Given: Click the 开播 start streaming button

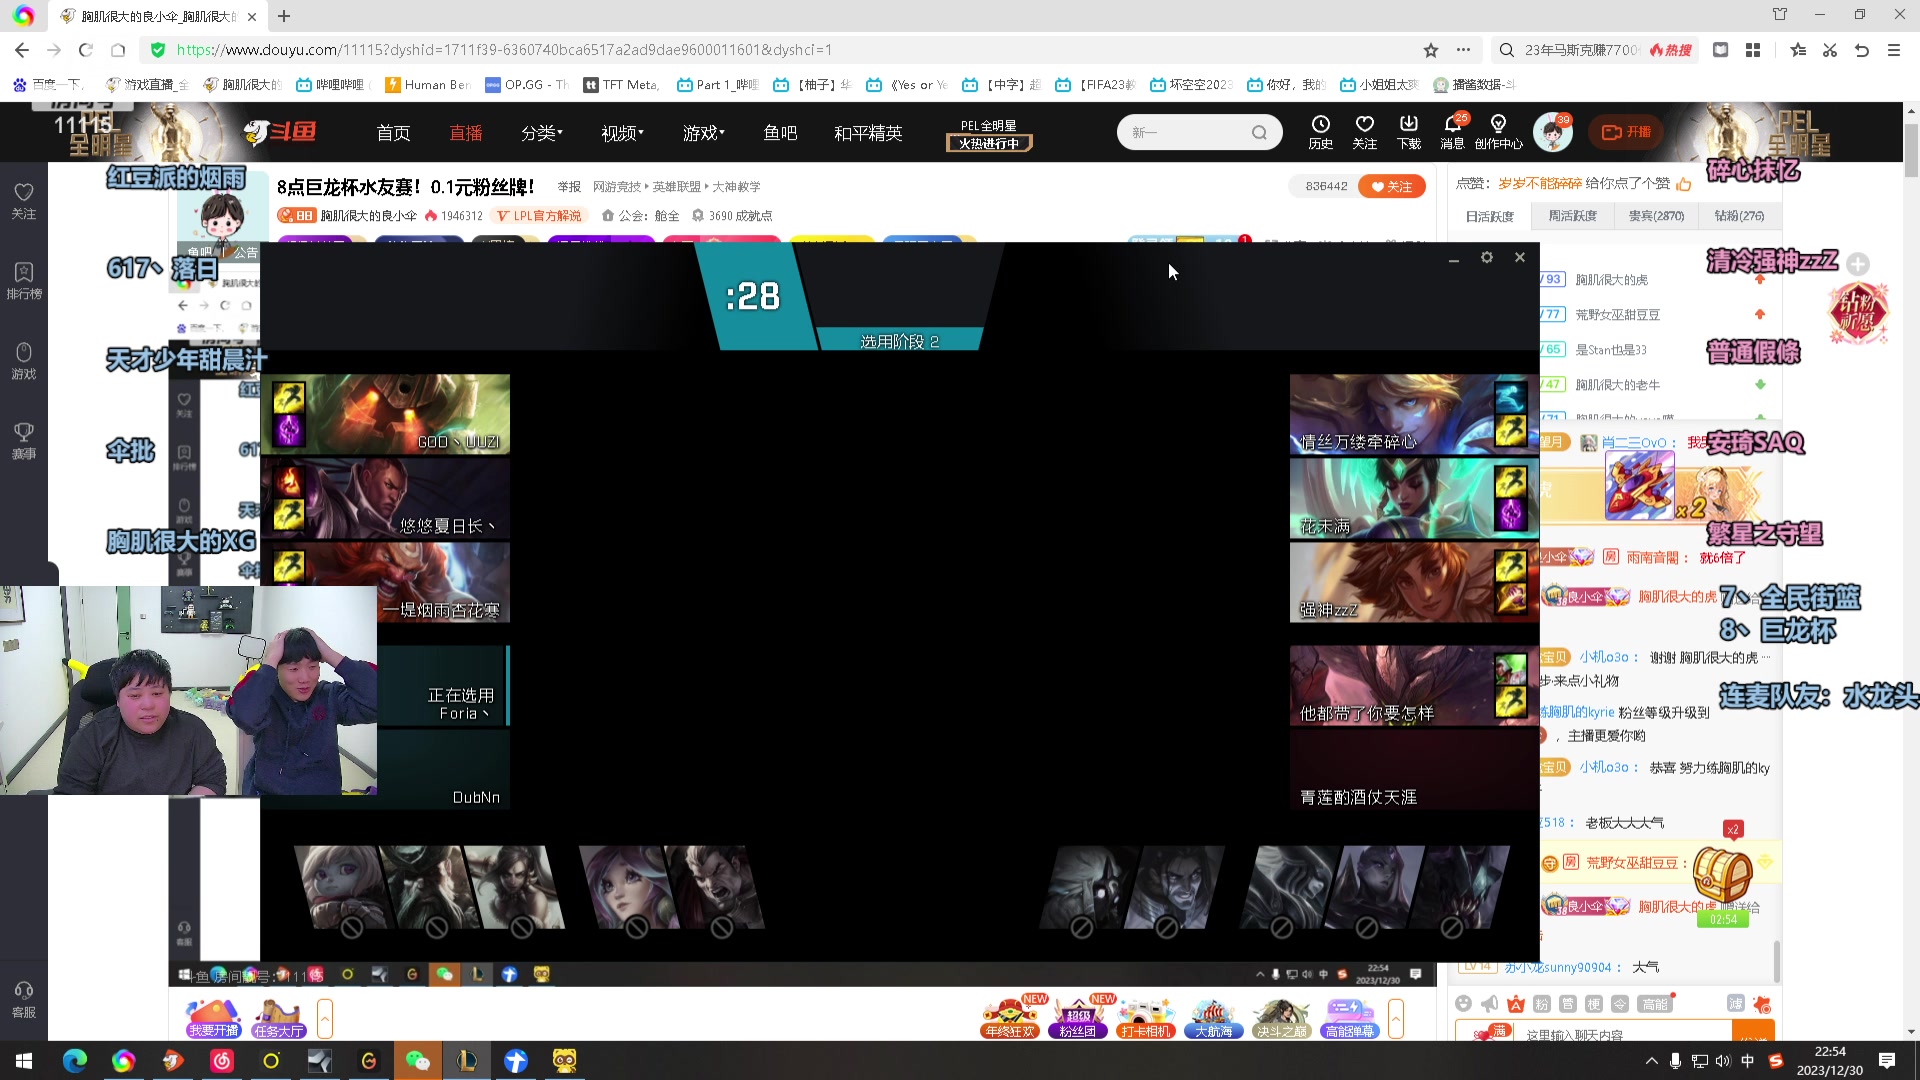Looking at the screenshot, I should [1626, 132].
